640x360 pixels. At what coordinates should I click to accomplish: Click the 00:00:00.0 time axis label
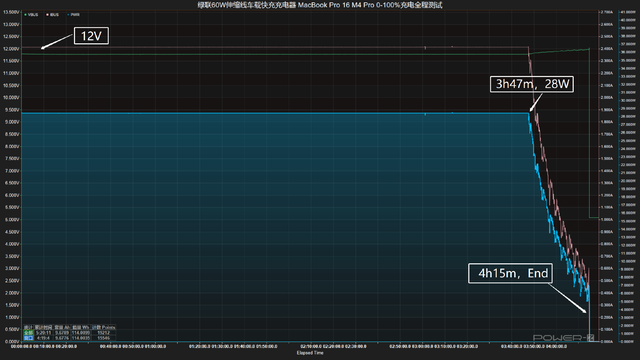[x=21, y=346]
